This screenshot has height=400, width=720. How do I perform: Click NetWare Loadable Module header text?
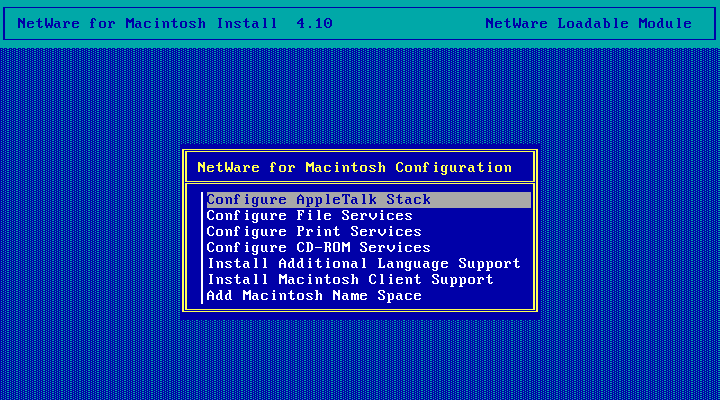(x=588, y=23)
